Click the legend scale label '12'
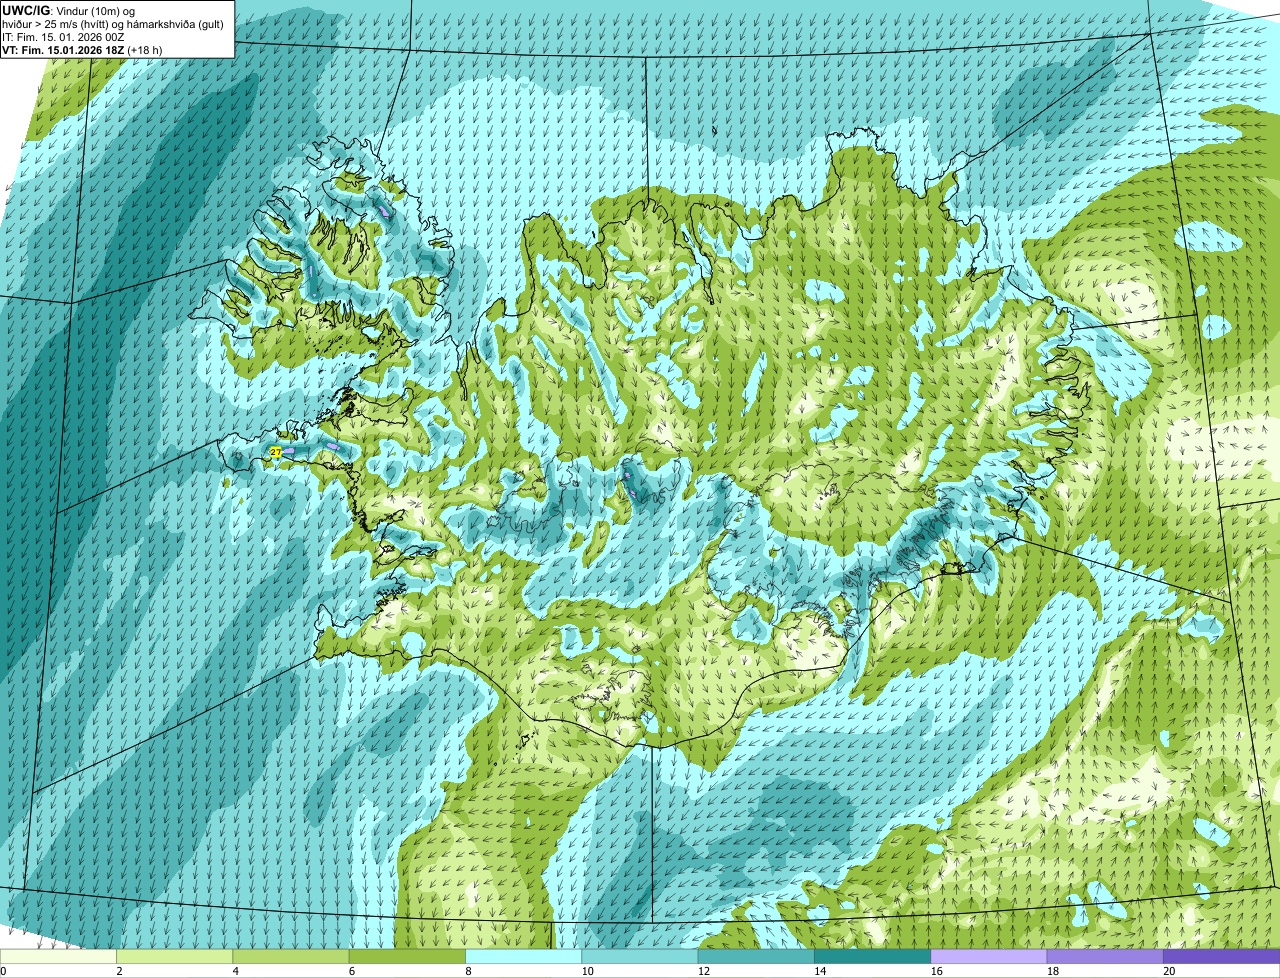Viewport: 1280px width, 978px height. click(x=703, y=971)
